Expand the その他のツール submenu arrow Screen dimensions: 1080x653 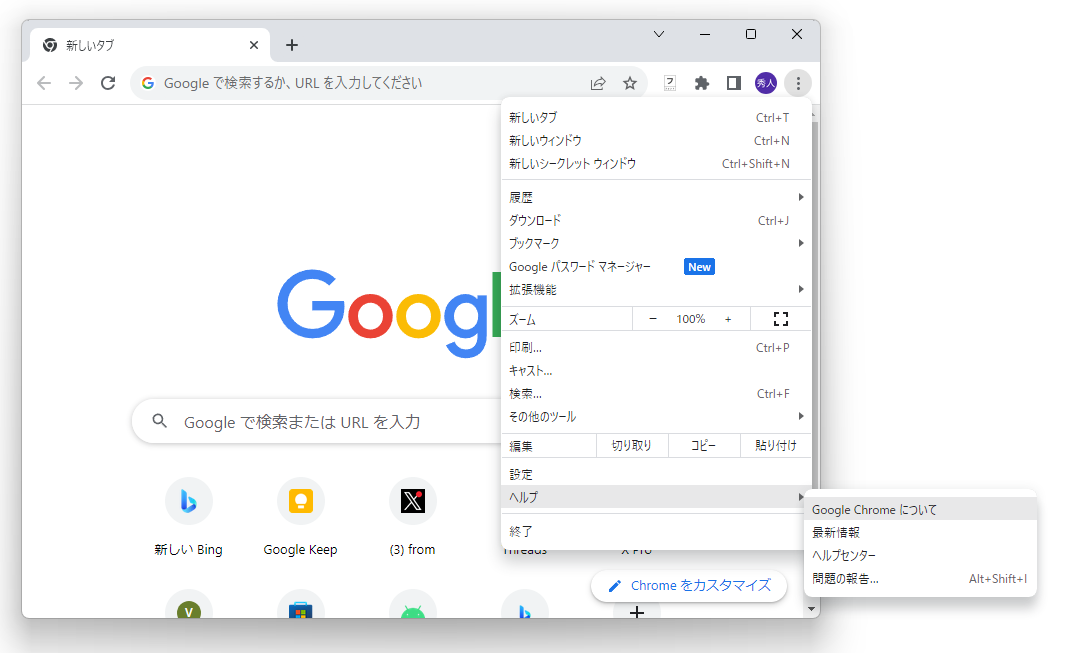coord(800,416)
